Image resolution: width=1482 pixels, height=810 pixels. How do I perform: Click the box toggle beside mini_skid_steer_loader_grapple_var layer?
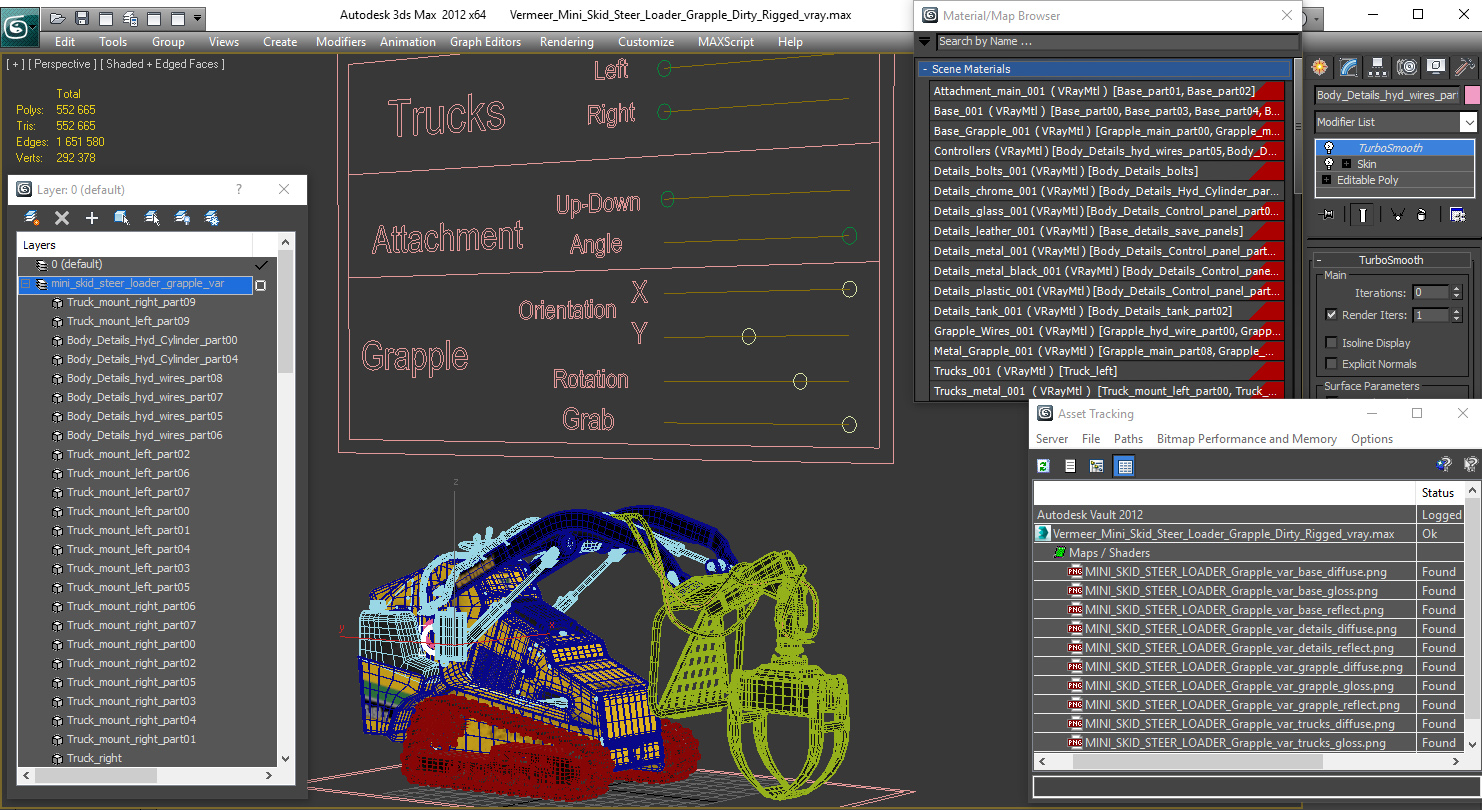pyautogui.click(x=261, y=285)
